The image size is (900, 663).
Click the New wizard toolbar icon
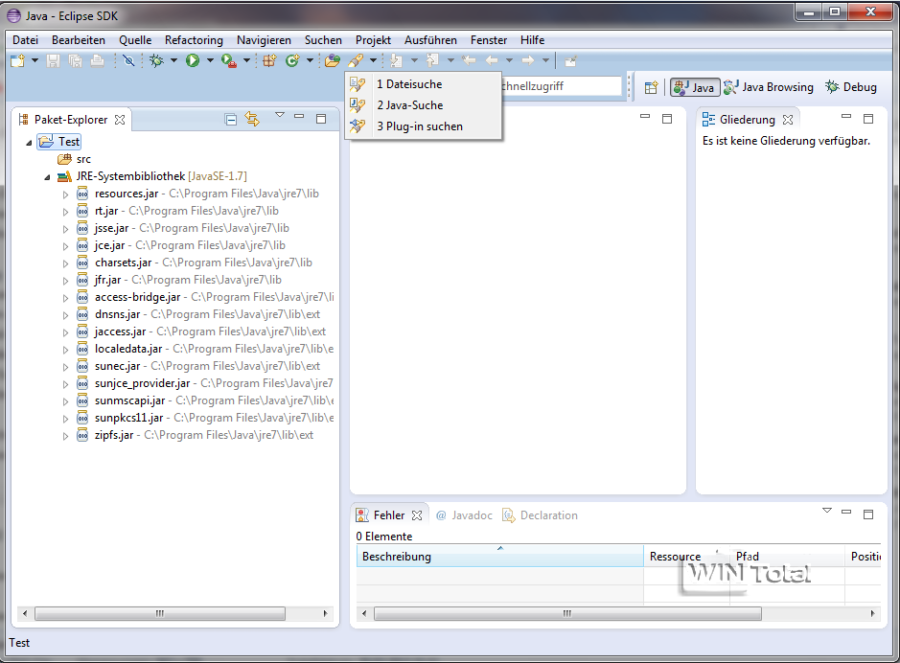coord(18,60)
